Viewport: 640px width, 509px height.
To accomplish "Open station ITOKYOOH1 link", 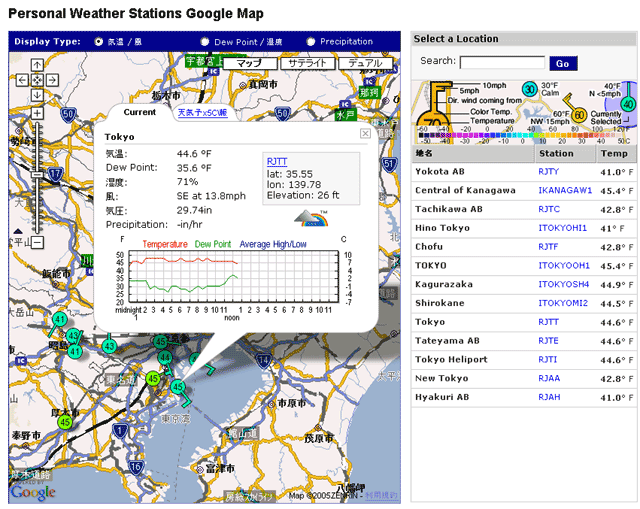I will click(564, 265).
